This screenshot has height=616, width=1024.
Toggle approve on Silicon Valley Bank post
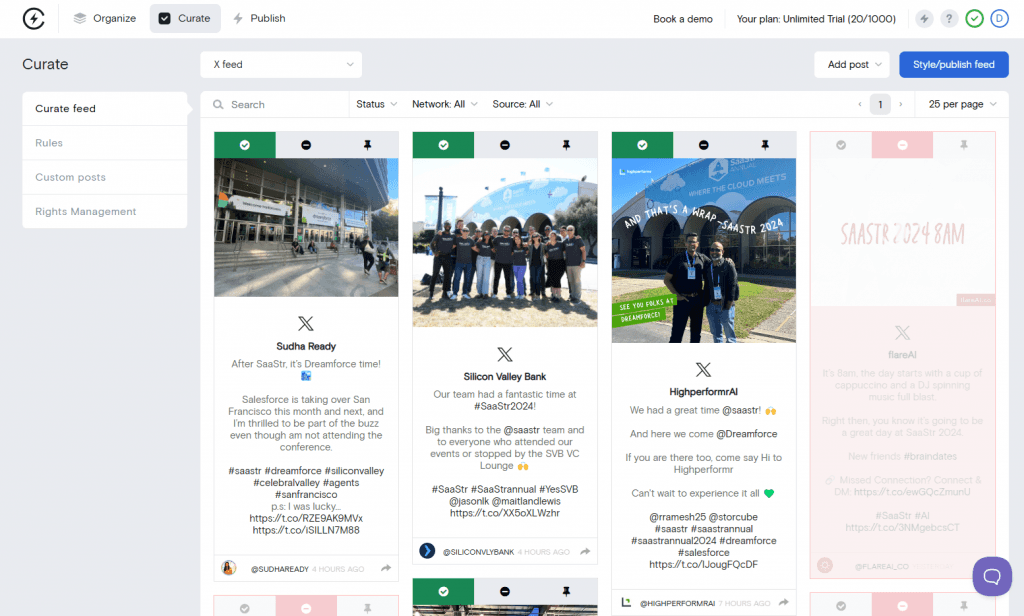[x=443, y=145]
